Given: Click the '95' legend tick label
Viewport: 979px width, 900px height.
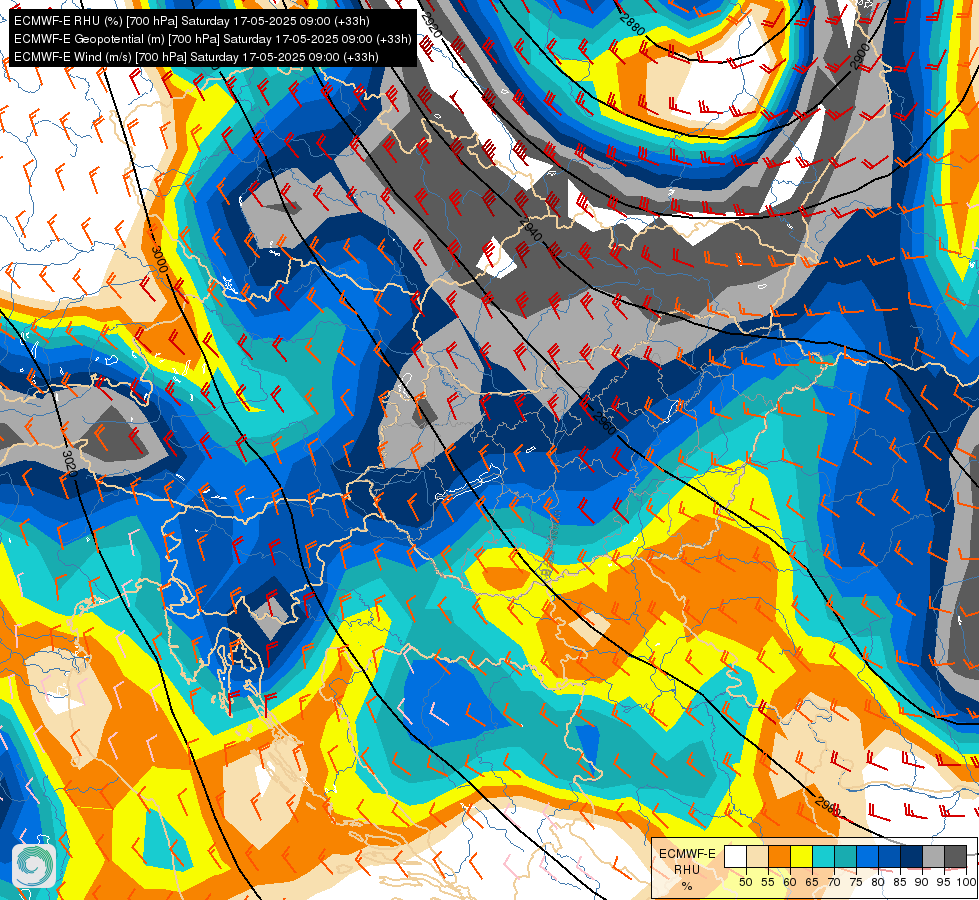Looking at the screenshot, I should pos(943,882).
